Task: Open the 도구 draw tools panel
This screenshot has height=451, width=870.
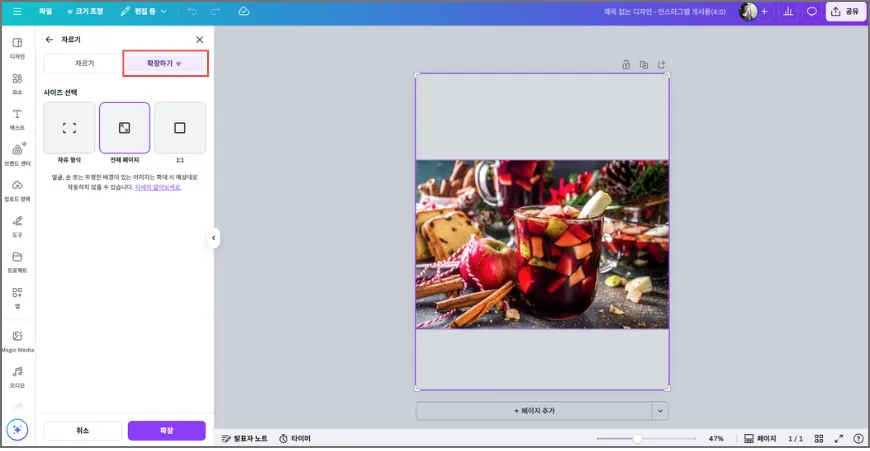Action: 17,226
